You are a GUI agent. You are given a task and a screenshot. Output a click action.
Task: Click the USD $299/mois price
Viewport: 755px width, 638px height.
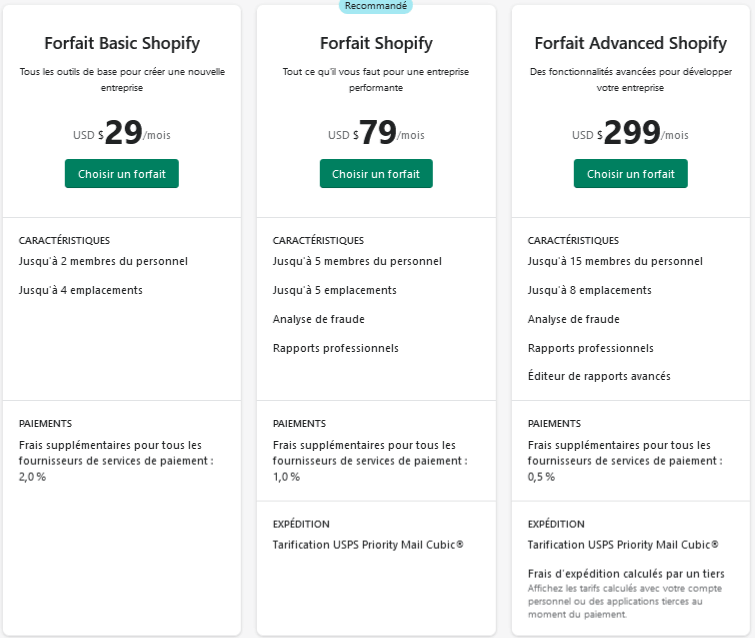click(x=630, y=133)
